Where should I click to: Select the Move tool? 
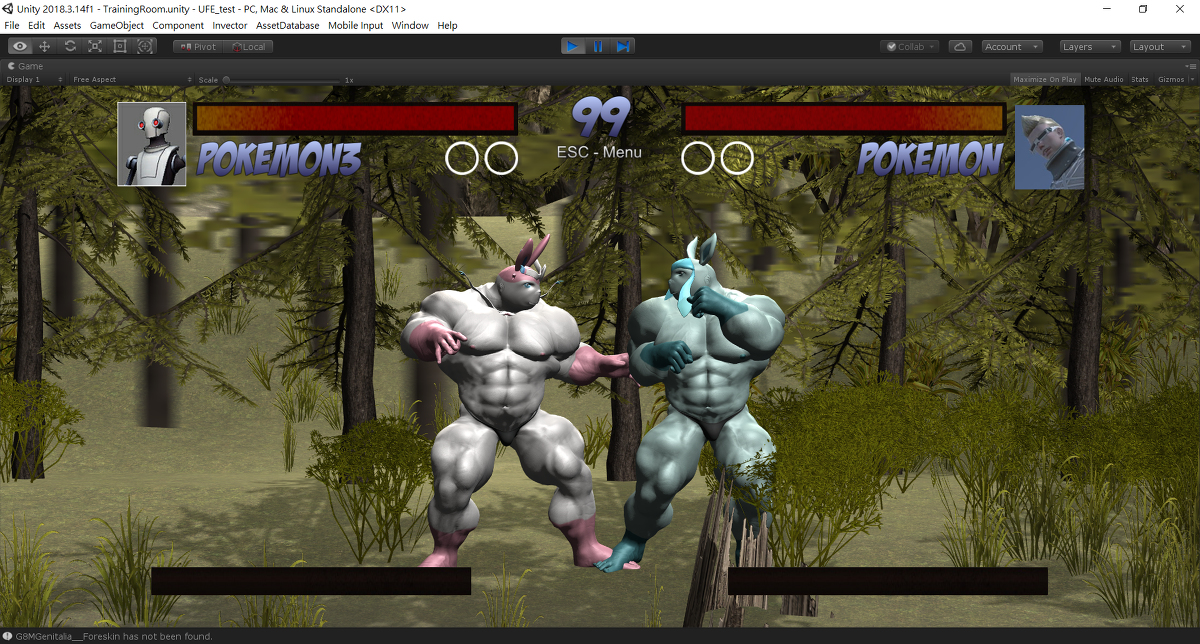[45, 46]
